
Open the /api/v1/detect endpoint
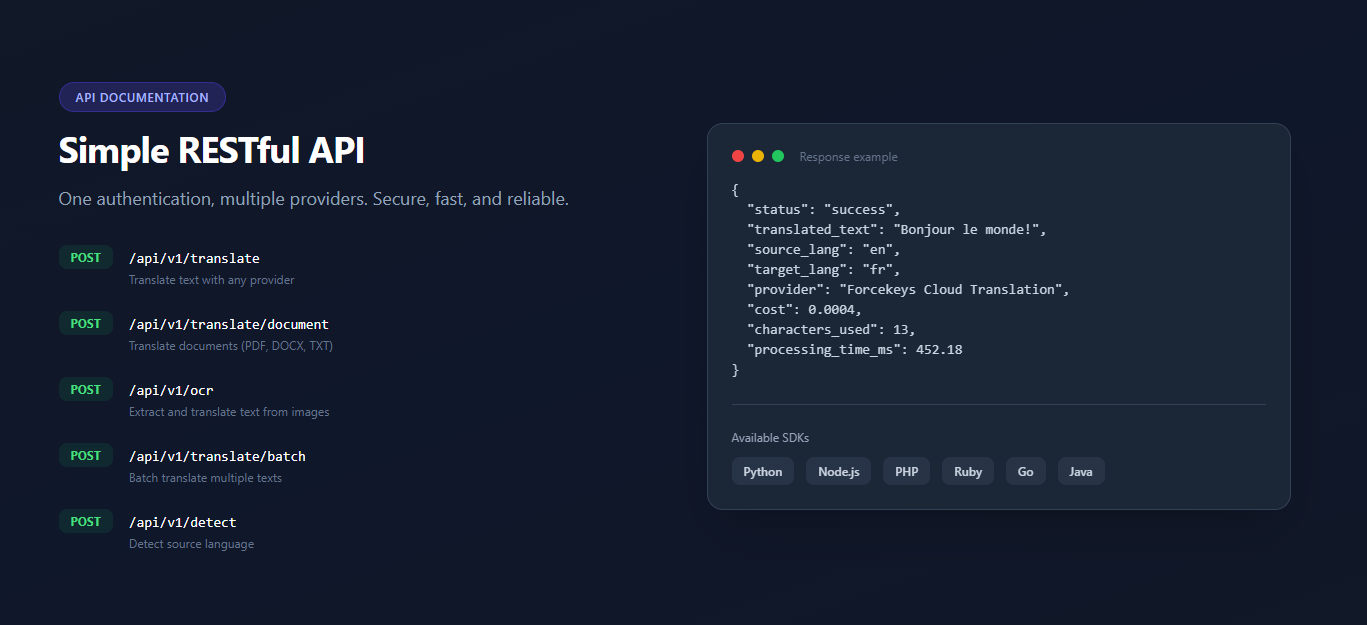(x=183, y=523)
